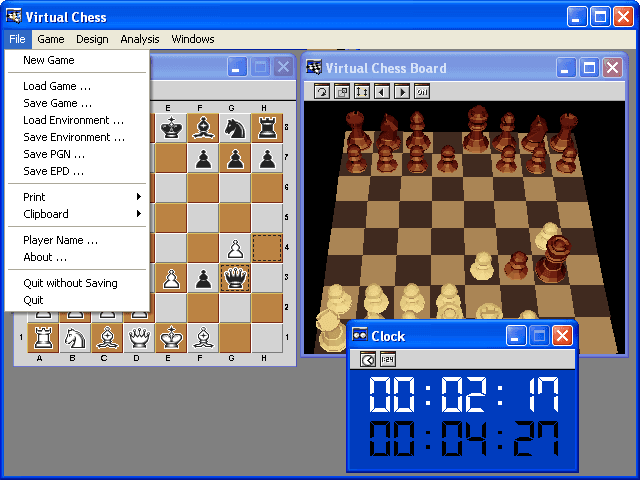Click the board tilt arrows icon

(x=362, y=91)
